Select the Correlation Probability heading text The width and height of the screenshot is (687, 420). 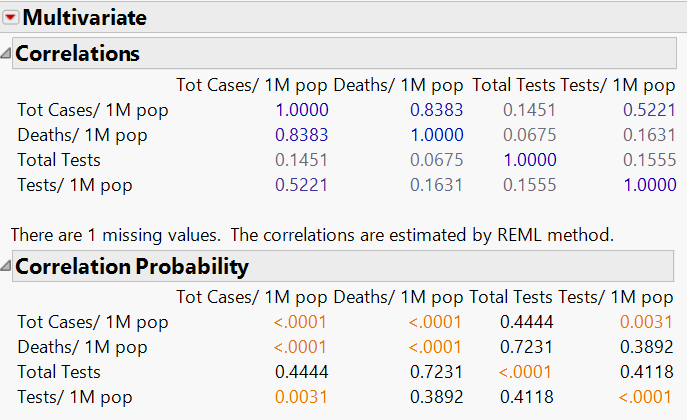click(131, 266)
